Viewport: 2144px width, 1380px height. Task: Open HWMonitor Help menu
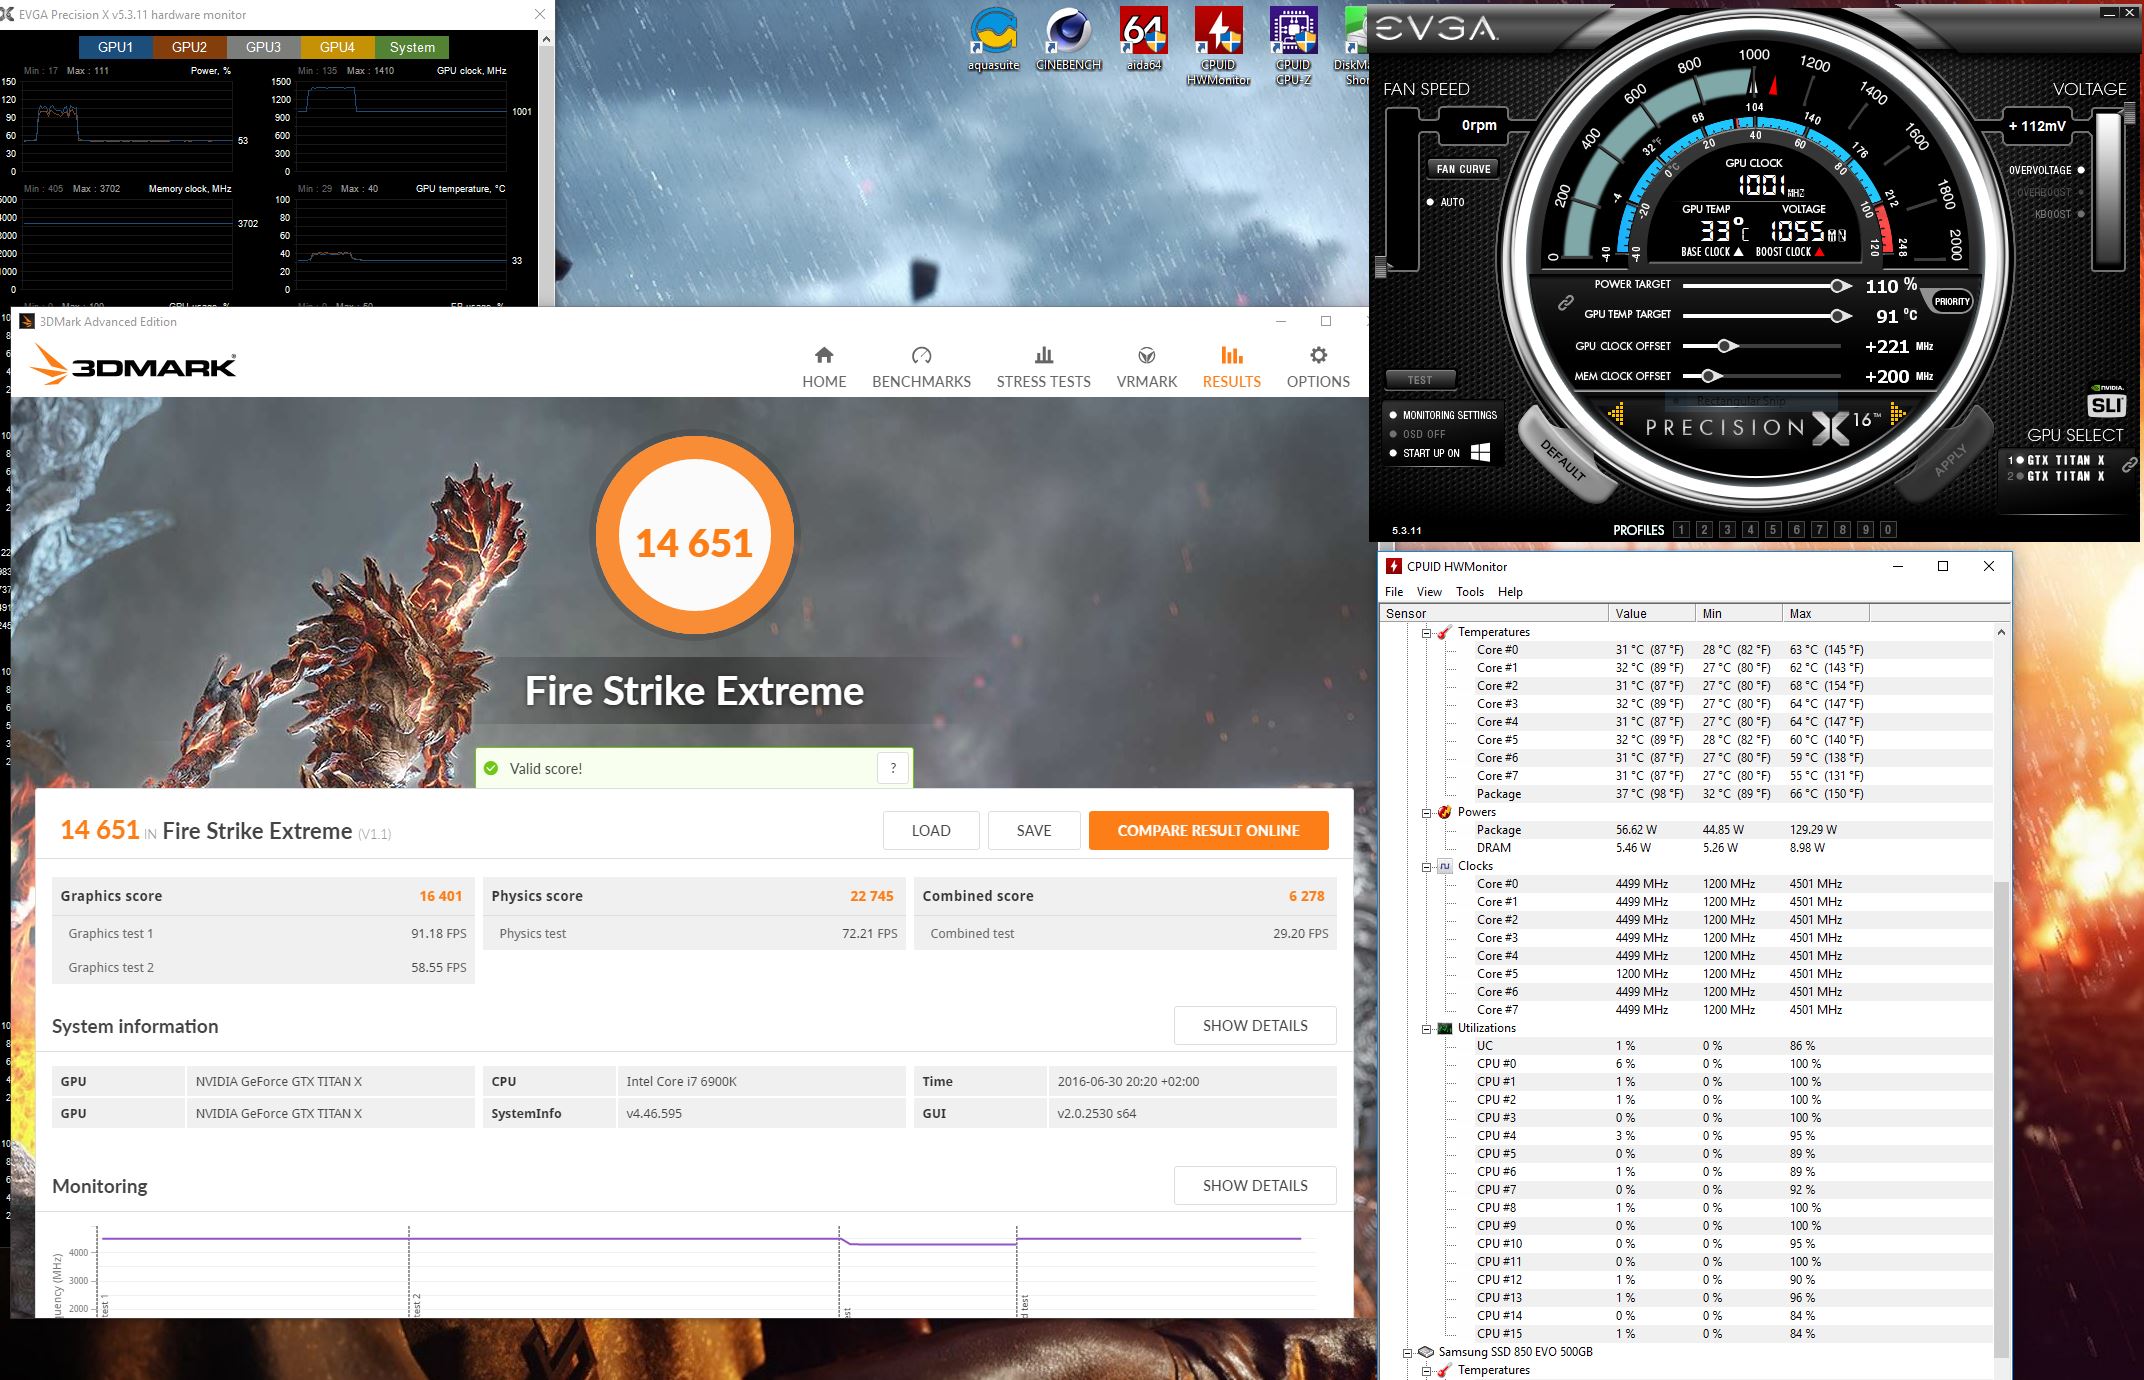(x=1510, y=592)
